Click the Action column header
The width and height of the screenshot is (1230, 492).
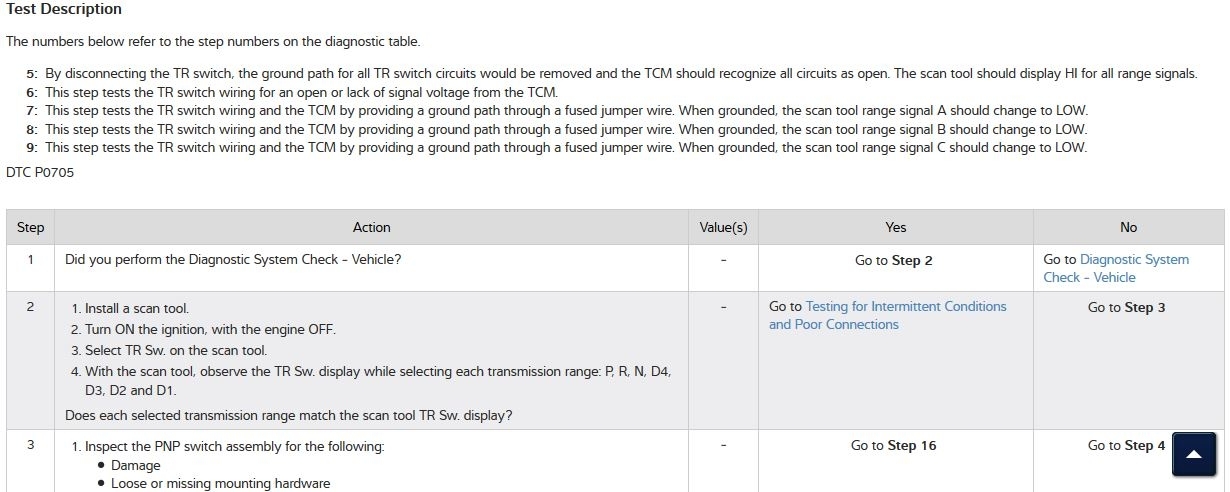(371, 227)
